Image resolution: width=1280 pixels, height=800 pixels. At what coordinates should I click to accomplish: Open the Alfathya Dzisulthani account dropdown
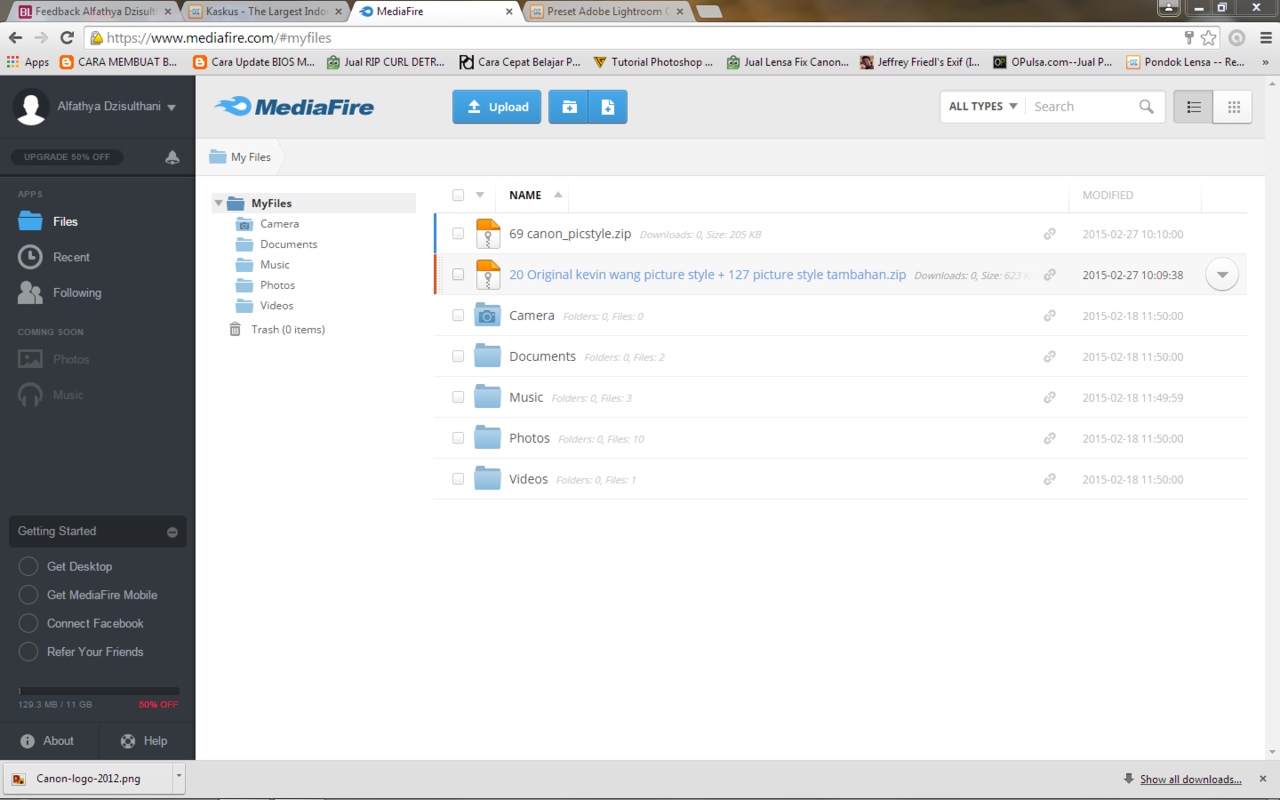116,107
